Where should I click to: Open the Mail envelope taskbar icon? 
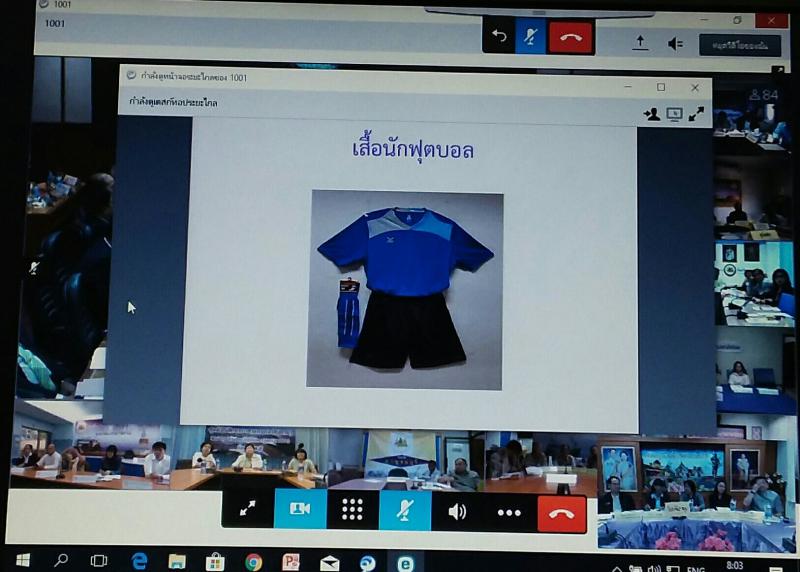pos(329,563)
